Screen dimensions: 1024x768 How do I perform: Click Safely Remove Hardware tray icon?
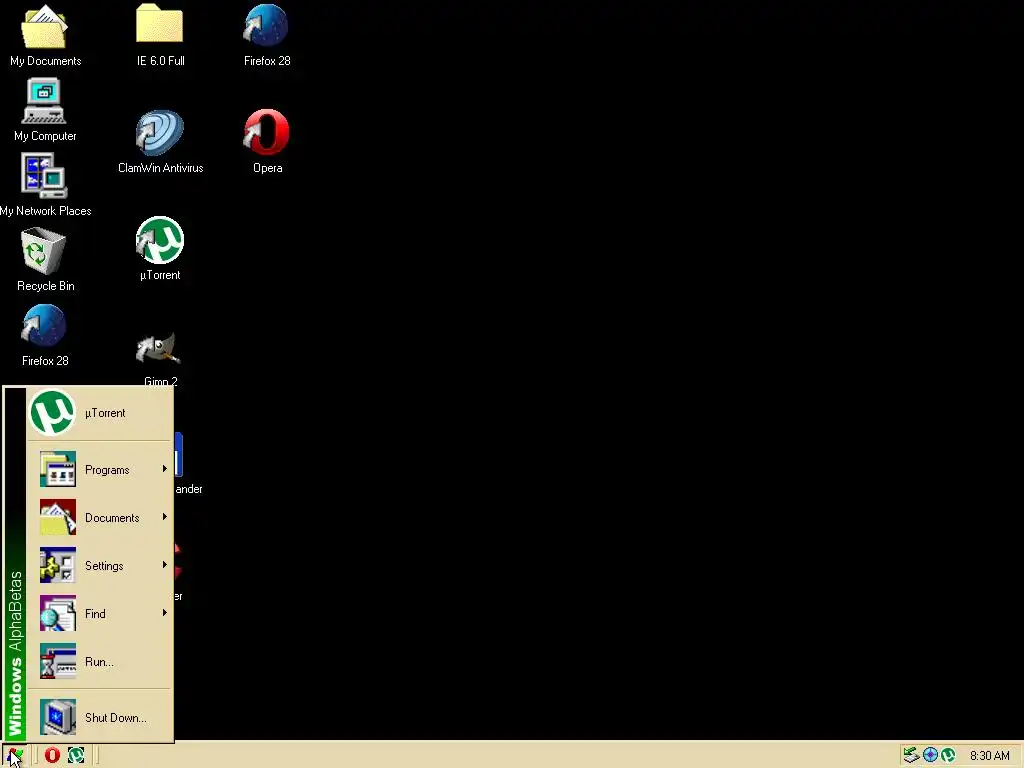coord(910,756)
